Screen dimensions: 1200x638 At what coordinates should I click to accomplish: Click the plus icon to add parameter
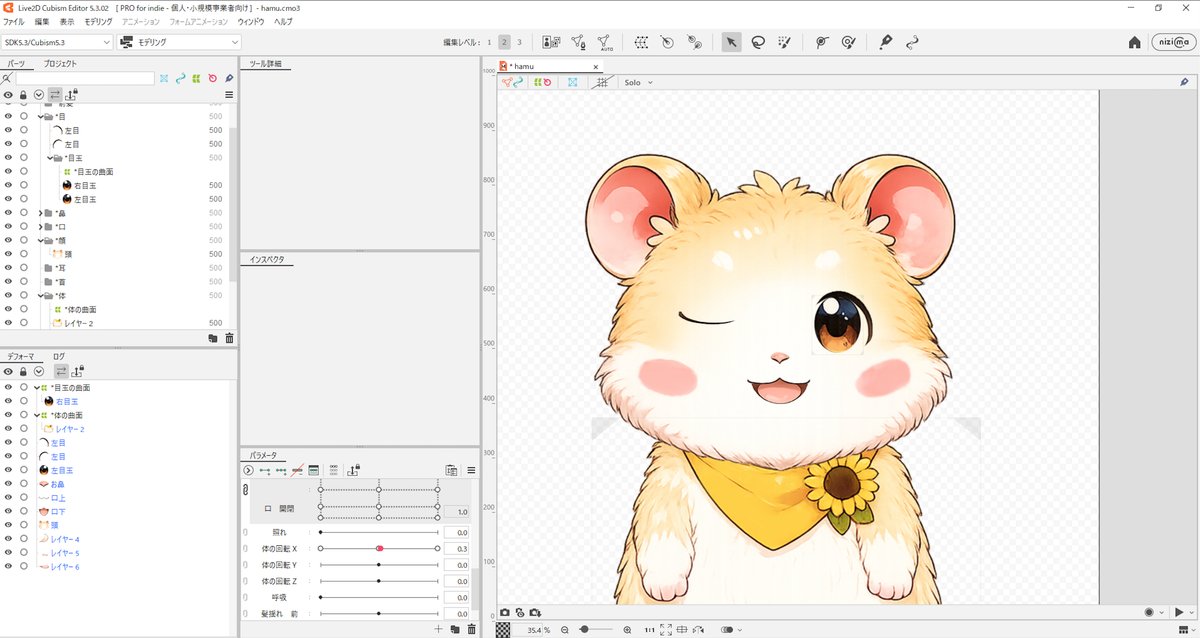click(438, 629)
